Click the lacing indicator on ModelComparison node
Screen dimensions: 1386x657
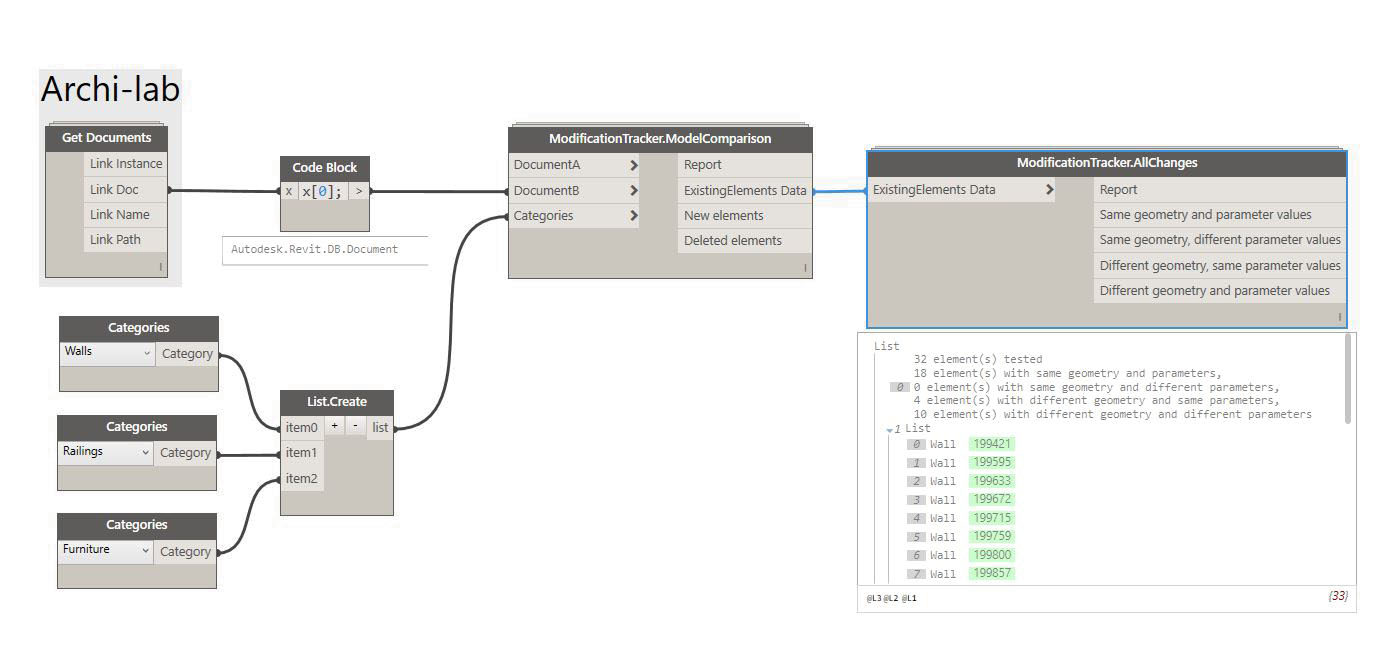click(x=805, y=268)
